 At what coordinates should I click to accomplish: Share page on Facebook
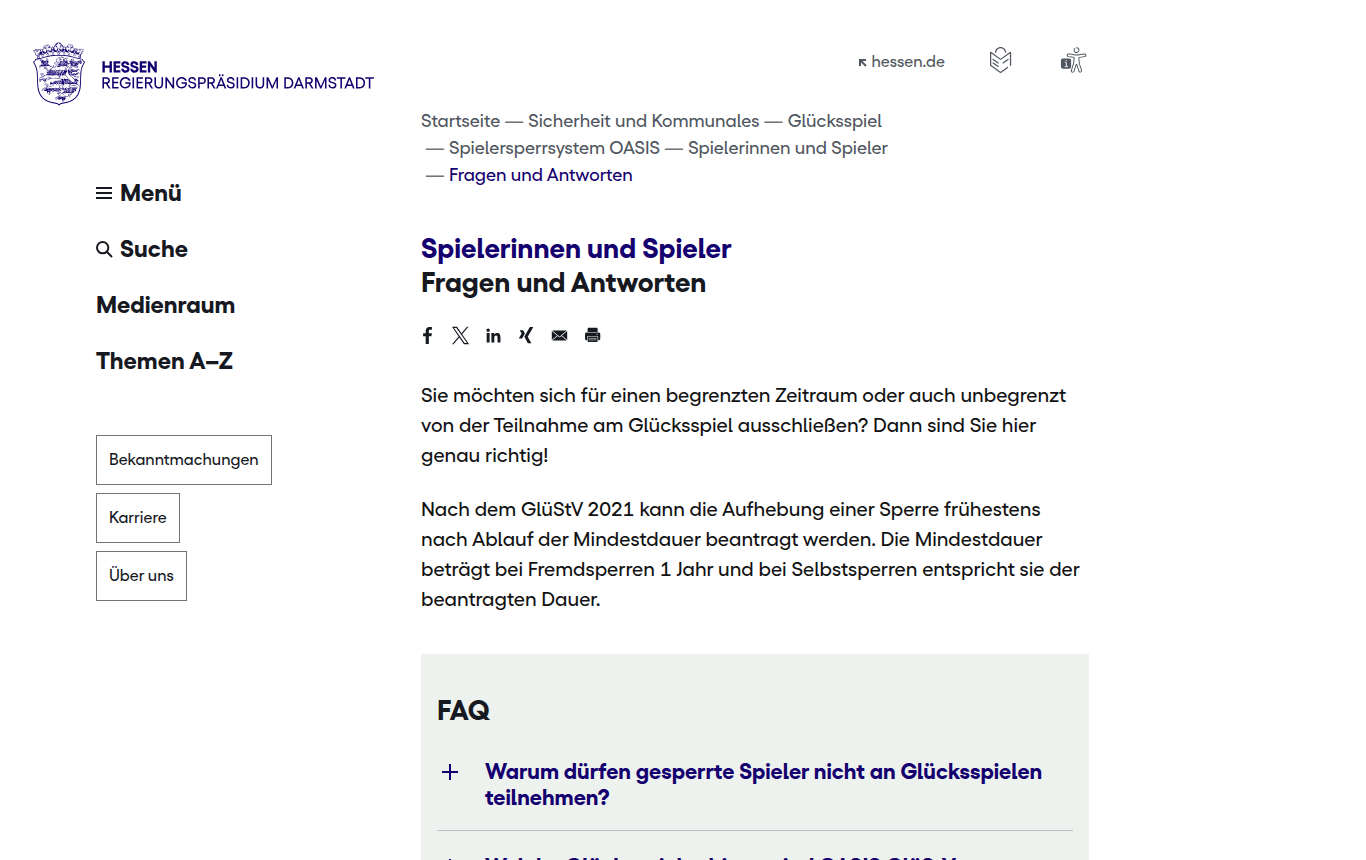coord(427,335)
